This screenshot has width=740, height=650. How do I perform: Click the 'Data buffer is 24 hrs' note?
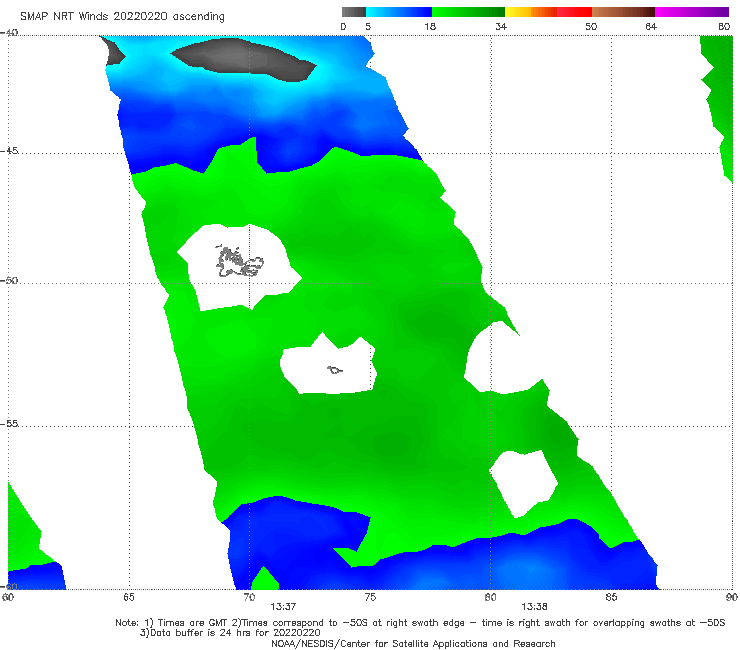(x=230, y=633)
